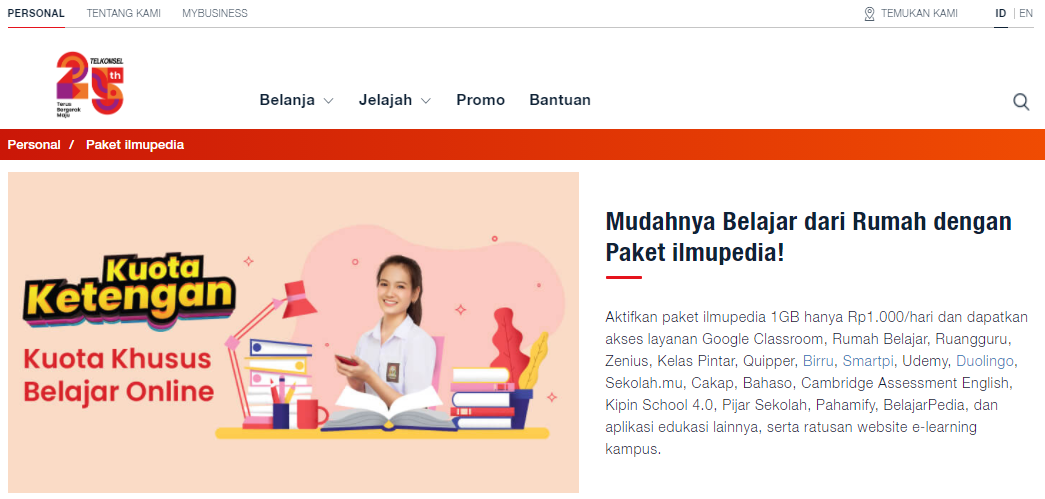This screenshot has height=499, width=1045.
Task: Open the MYBUSINESS tab
Action: (215, 13)
